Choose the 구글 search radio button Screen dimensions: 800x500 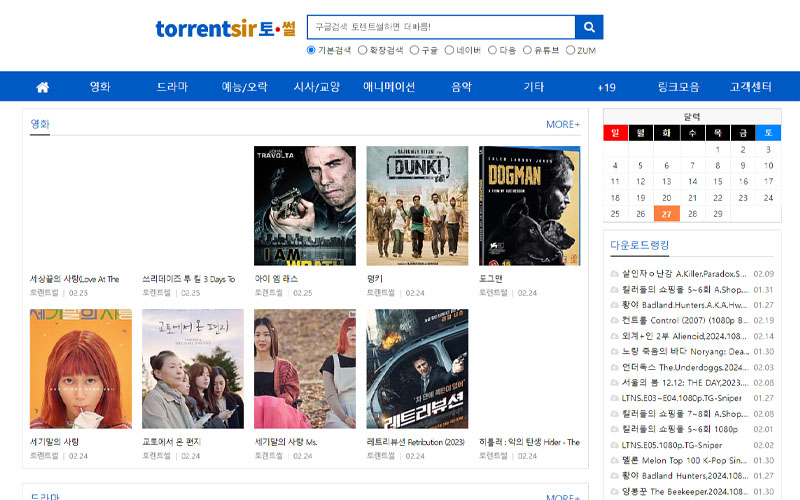[x=414, y=50]
